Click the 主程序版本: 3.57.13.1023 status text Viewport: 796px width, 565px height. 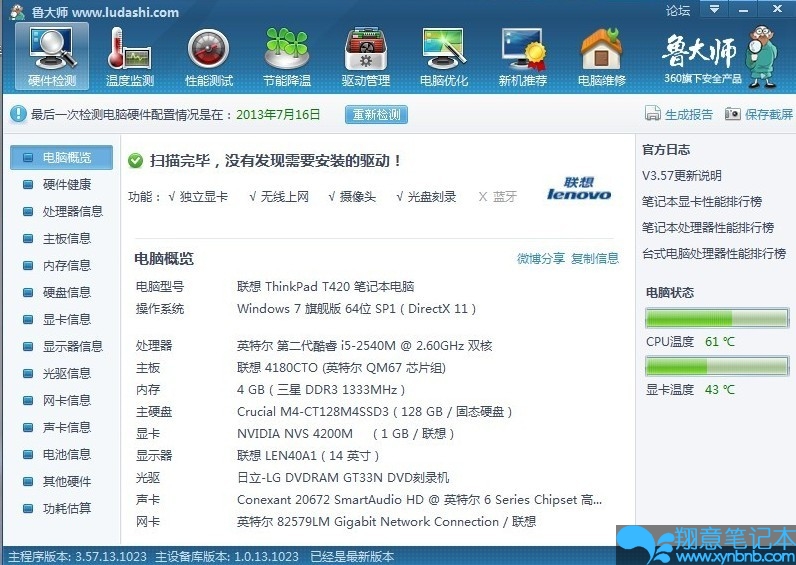pos(78,556)
